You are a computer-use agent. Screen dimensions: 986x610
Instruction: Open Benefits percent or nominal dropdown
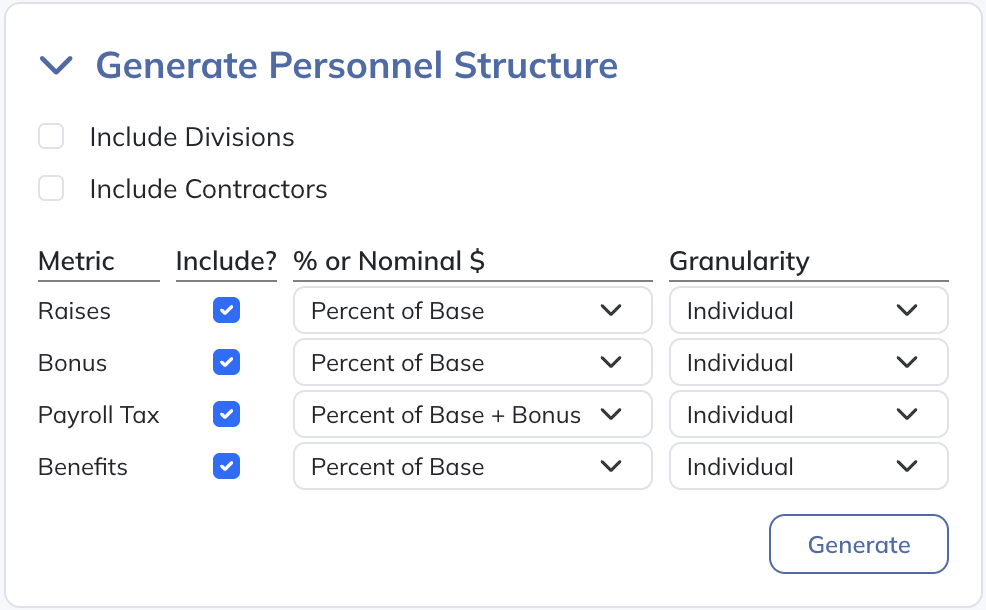coord(472,467)
